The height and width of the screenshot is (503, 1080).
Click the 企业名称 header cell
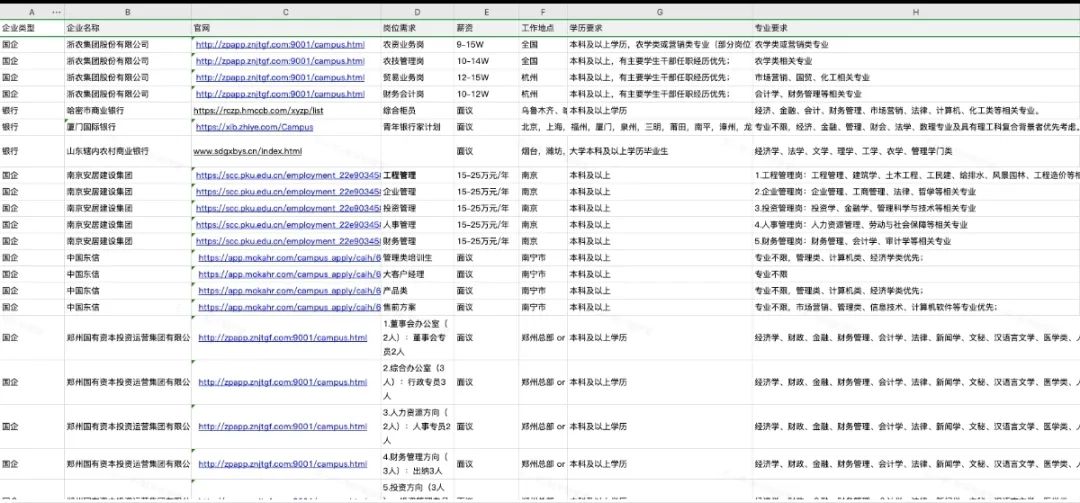[x=127, y=28]
